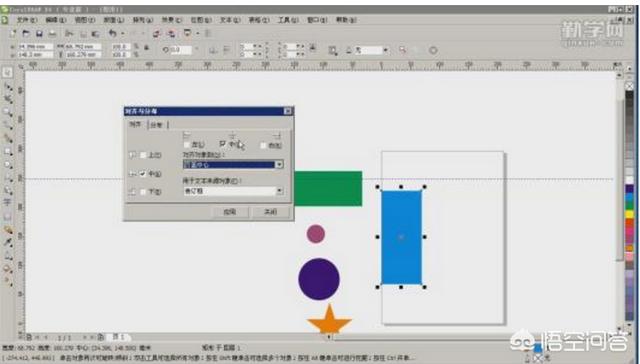Check the 下 (bottom) alignment checkbox
Viewport: 640px width, 364px height.
[x=143, y=191]
